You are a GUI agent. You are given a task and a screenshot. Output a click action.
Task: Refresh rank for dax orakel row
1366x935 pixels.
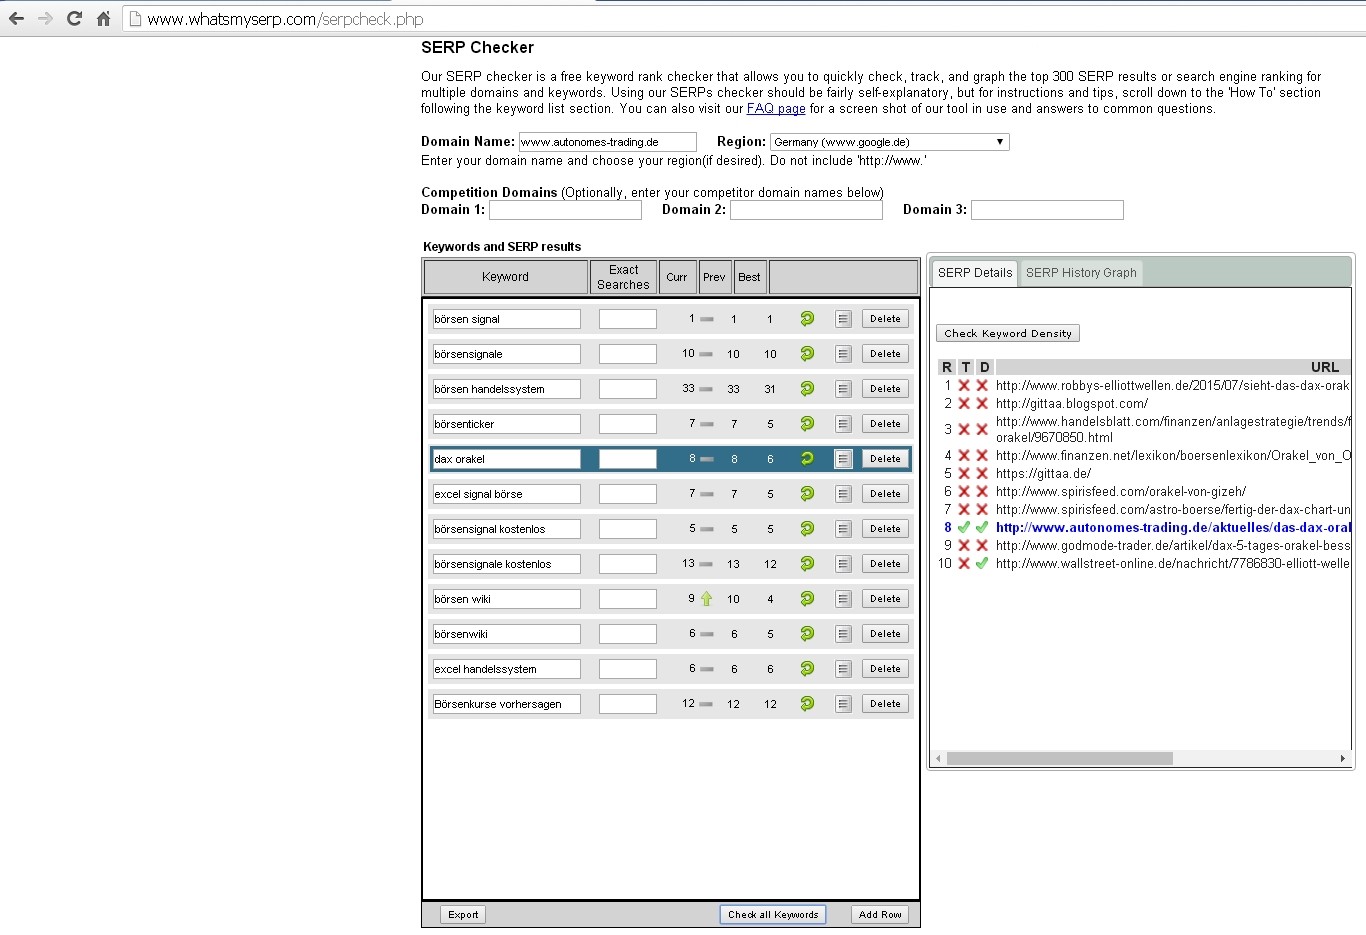coord(807,459)
